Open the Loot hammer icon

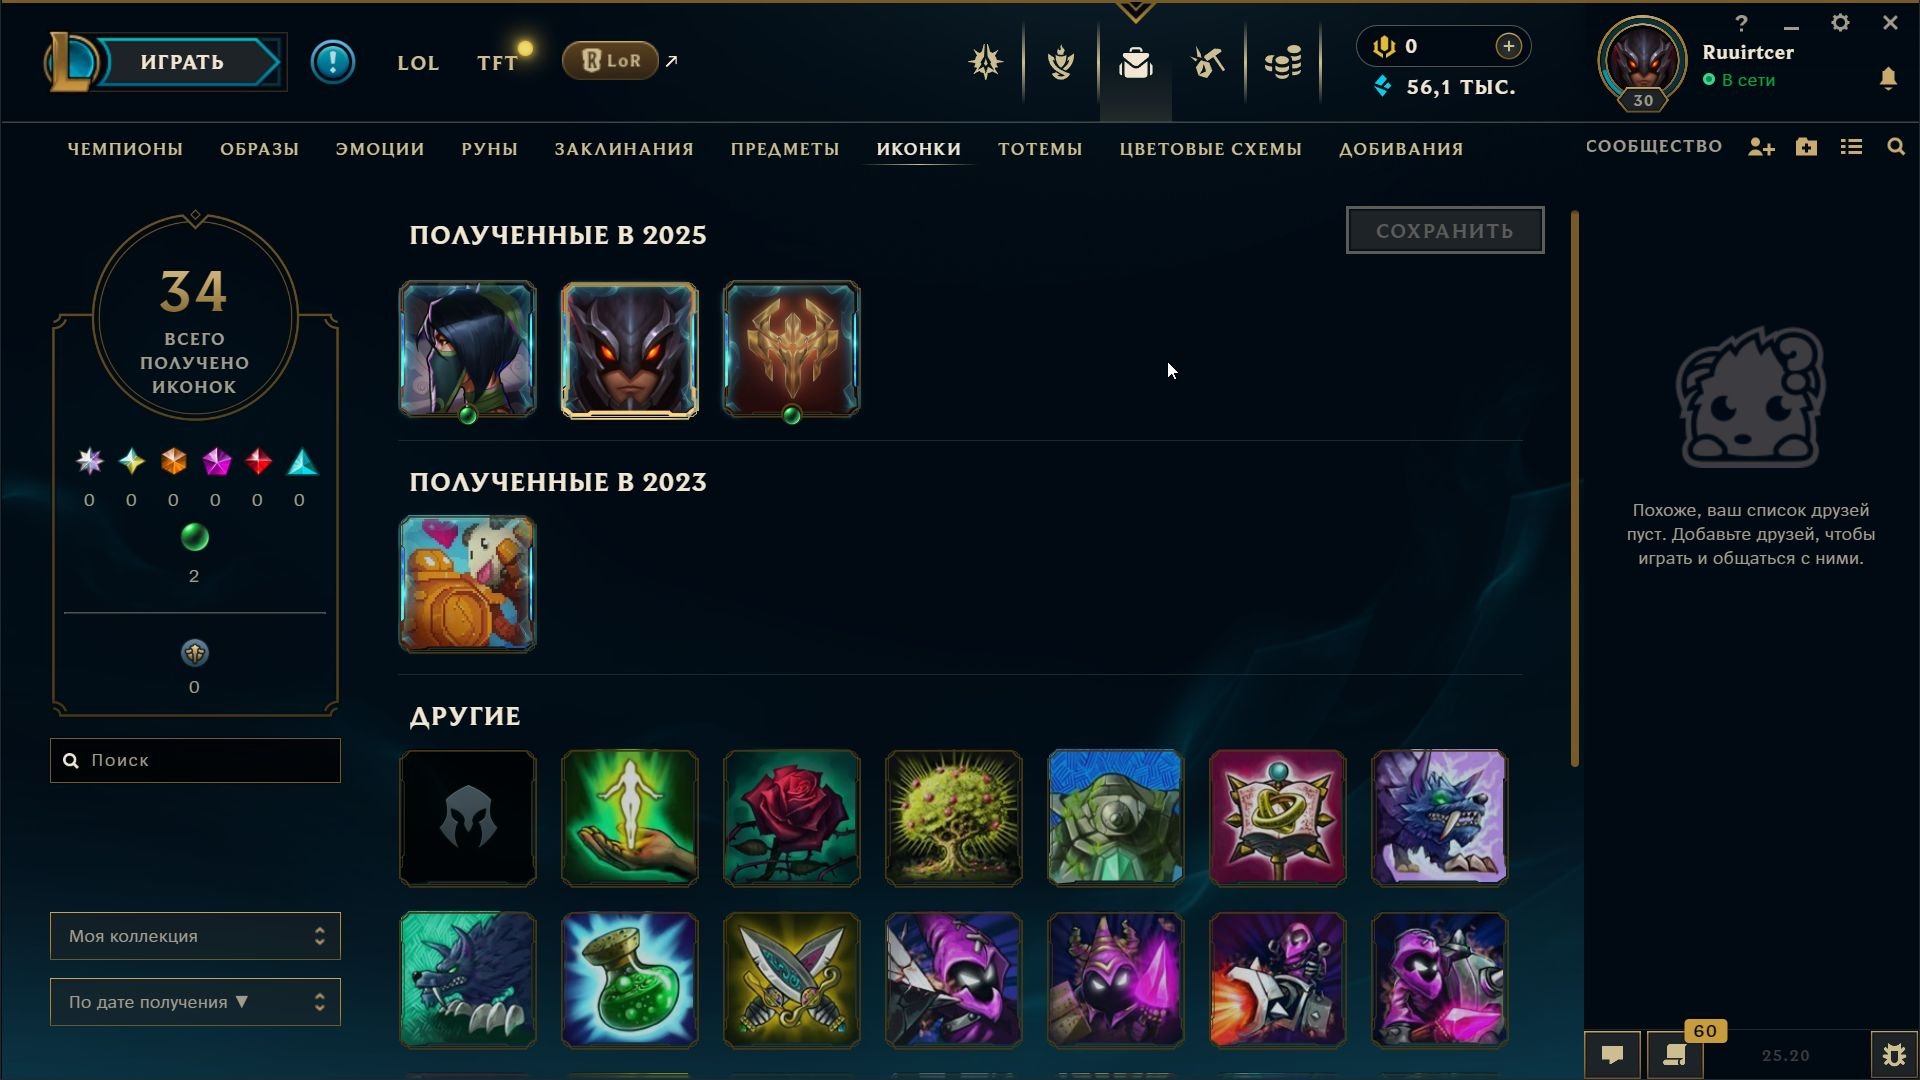(1208, 63)
